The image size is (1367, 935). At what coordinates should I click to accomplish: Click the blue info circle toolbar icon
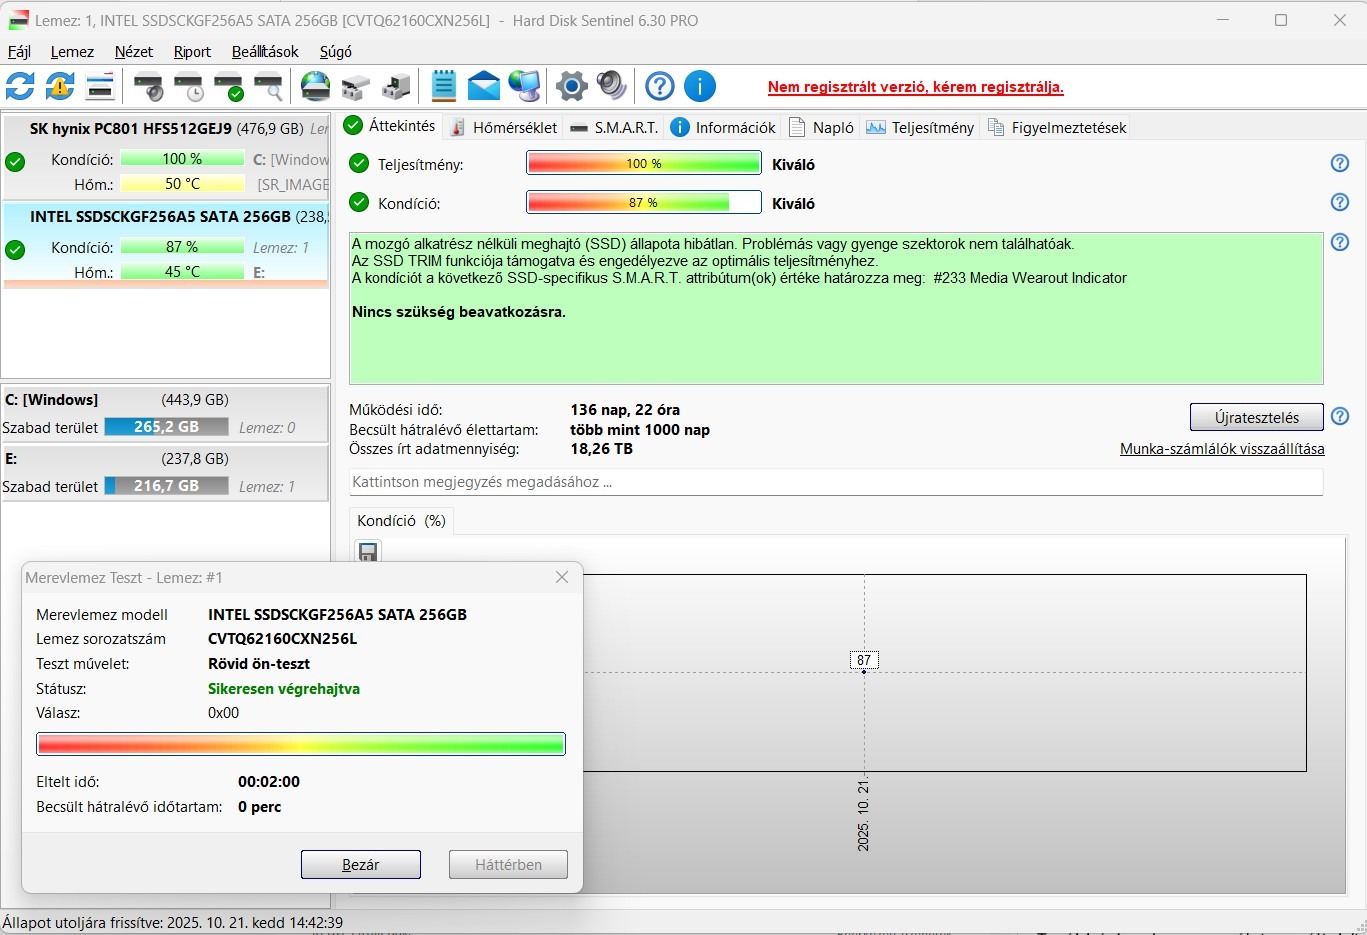700,86
